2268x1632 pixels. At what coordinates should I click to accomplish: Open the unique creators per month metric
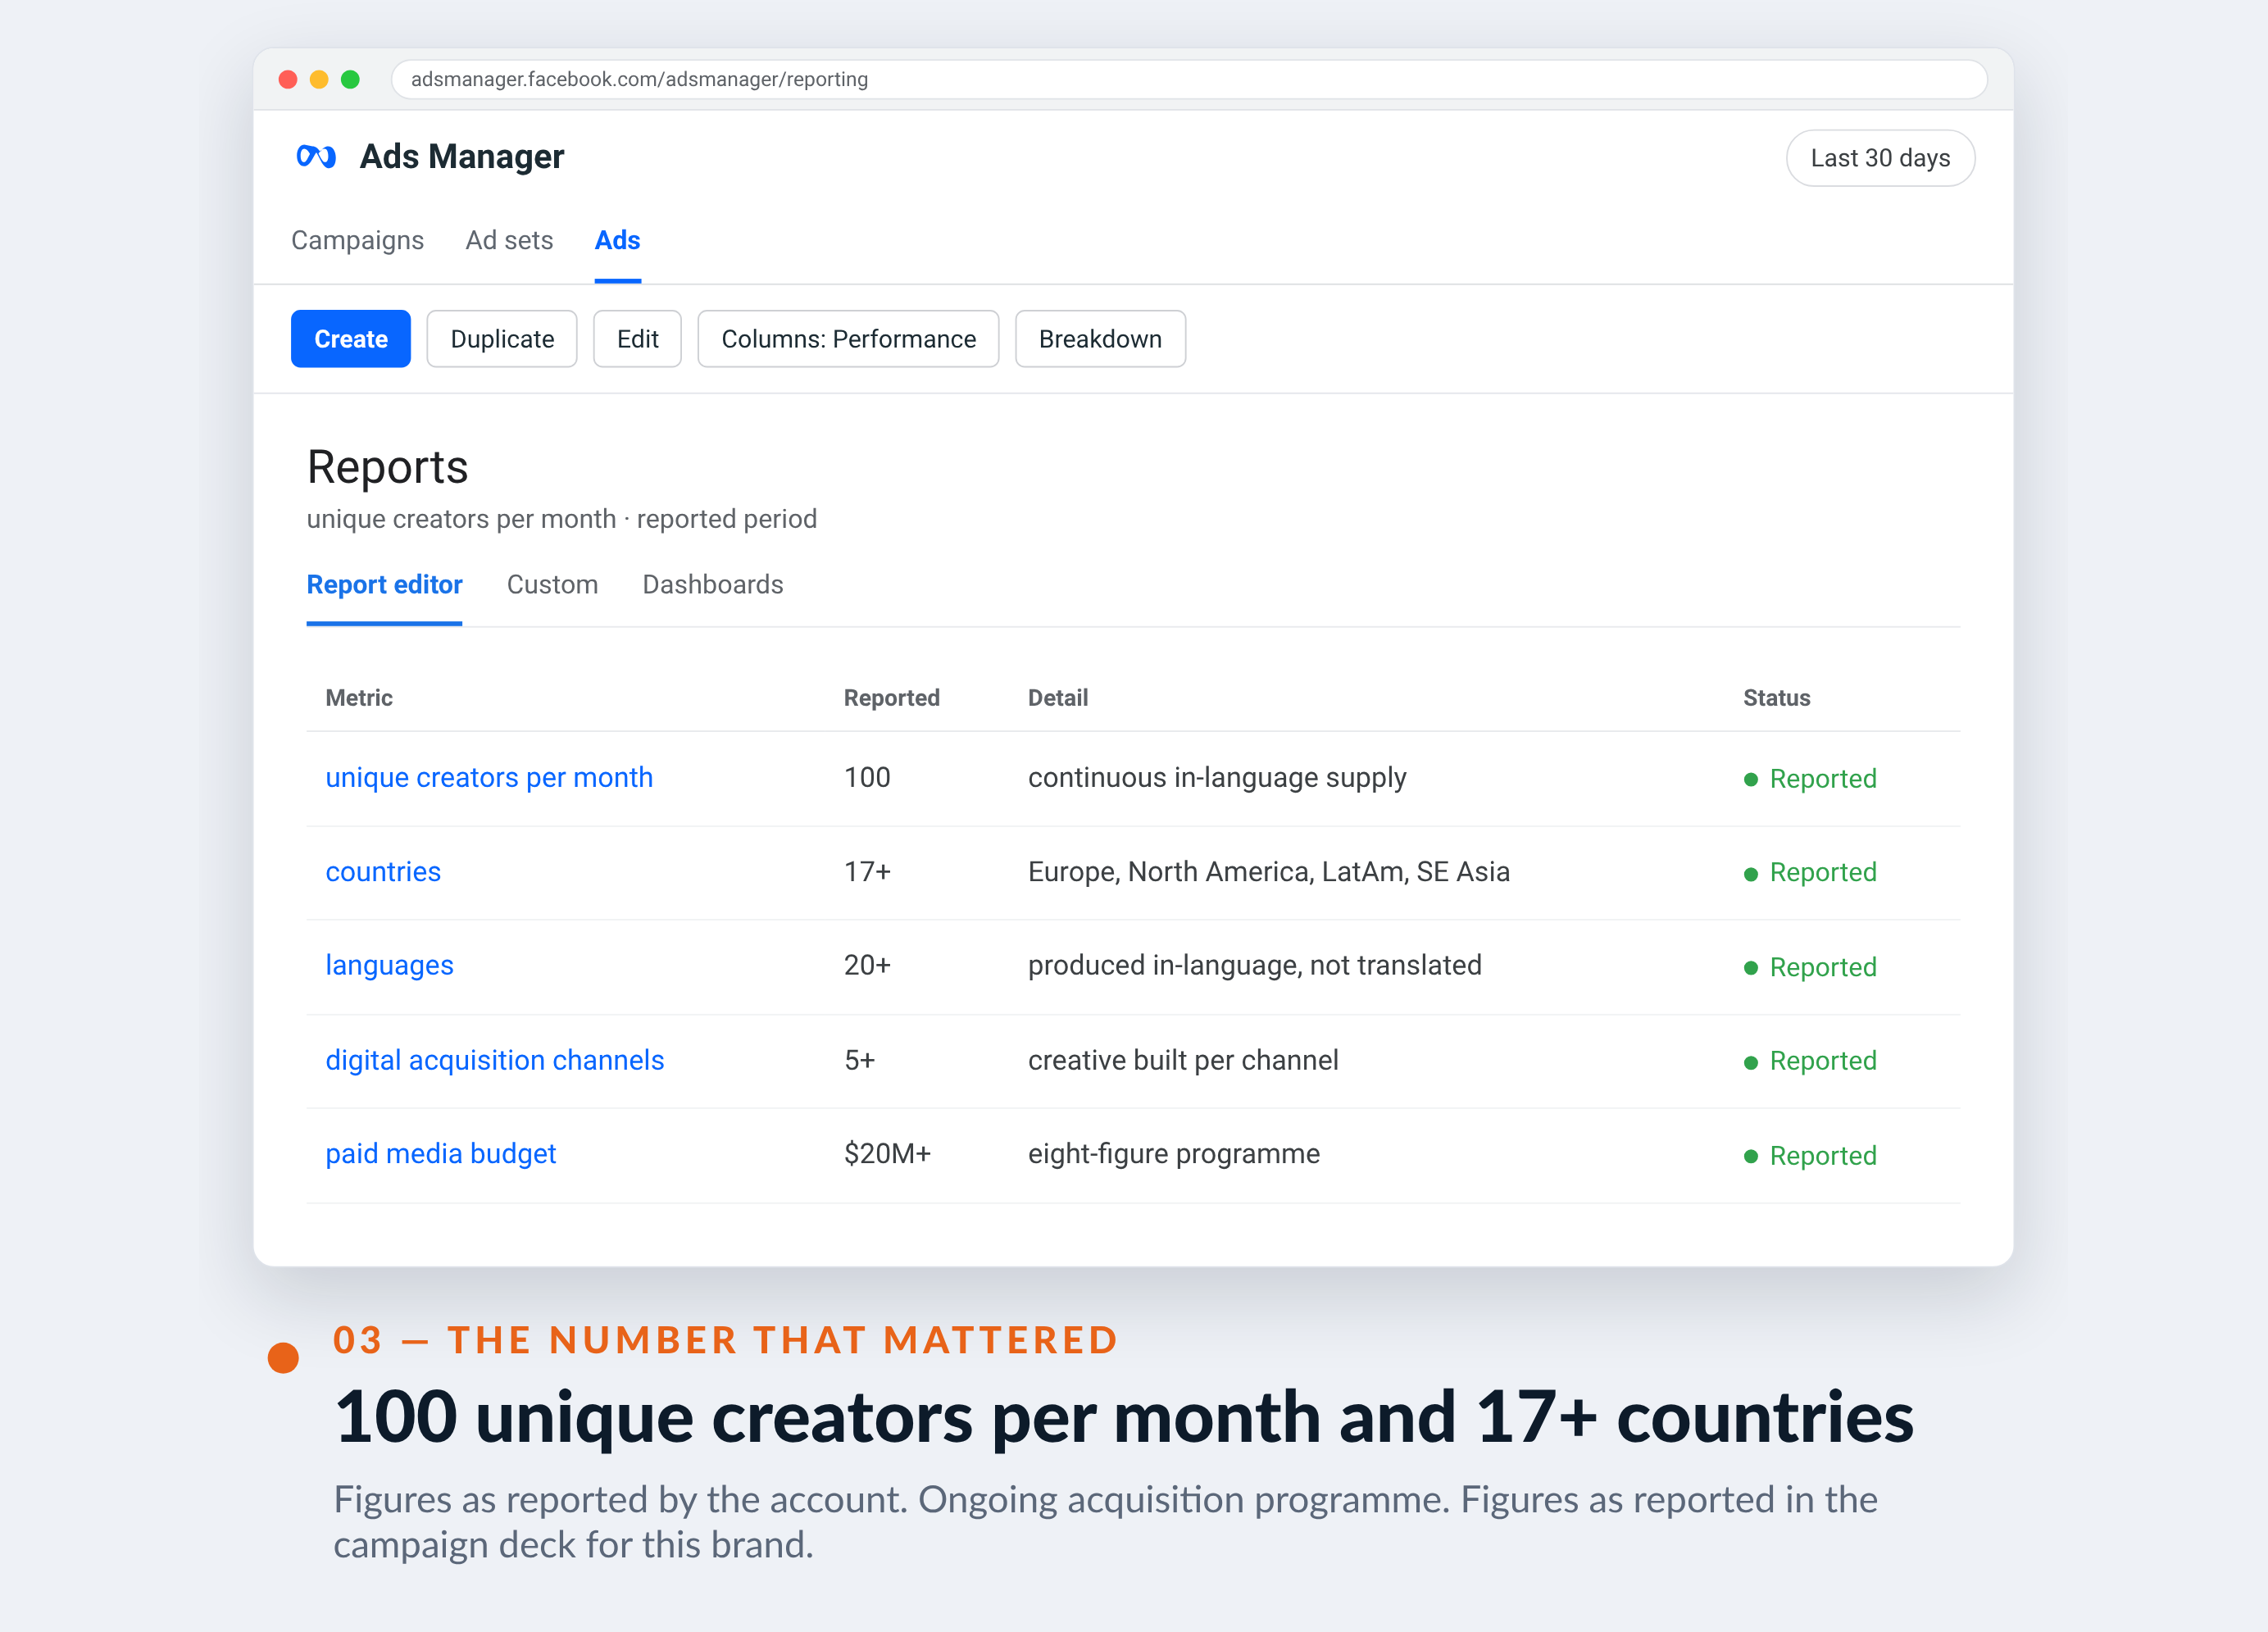489,777
